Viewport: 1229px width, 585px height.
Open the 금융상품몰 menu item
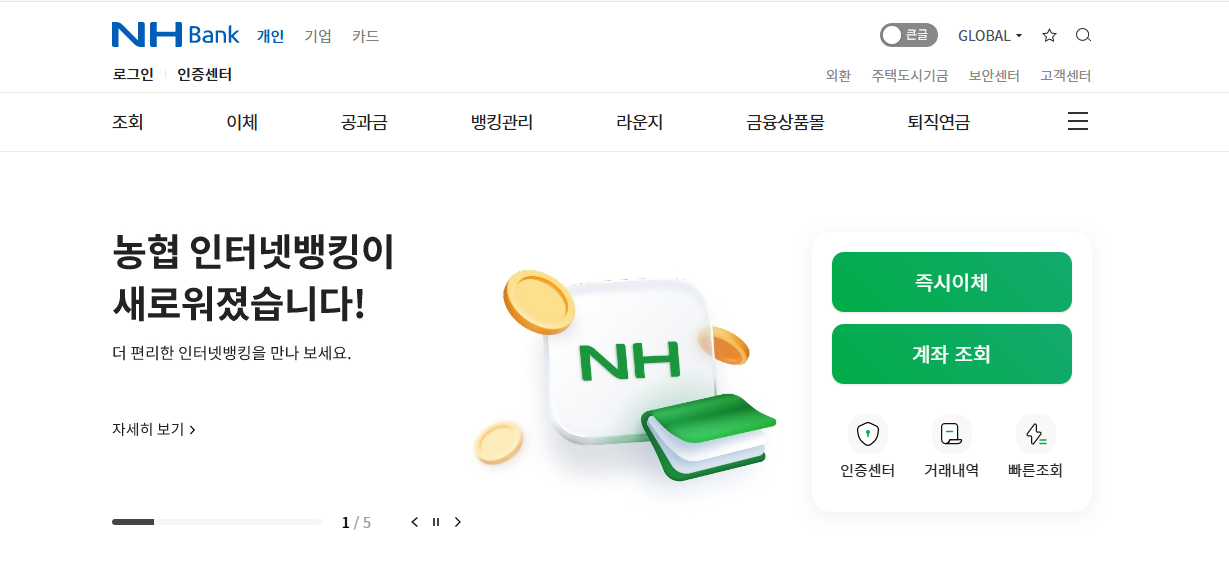pos(785,122)
